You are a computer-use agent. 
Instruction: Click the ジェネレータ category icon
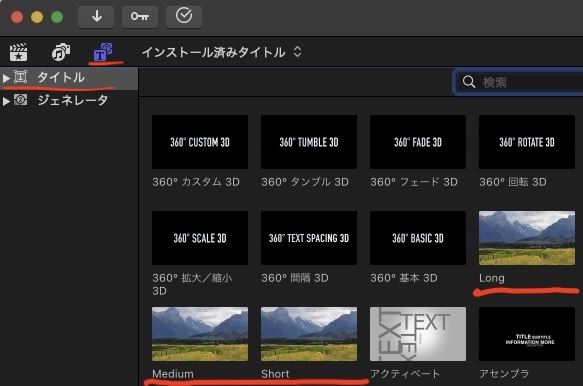tap(20, 100)
